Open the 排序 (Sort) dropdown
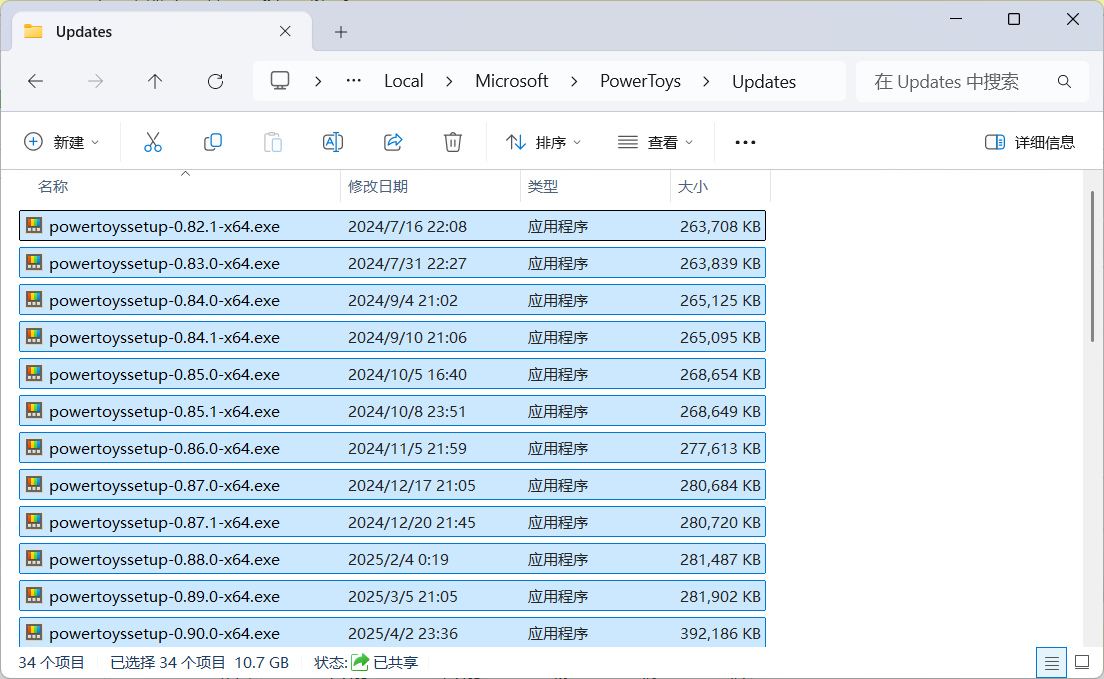The height and width of the screenshot is (679, 1104). coord(544,142)
